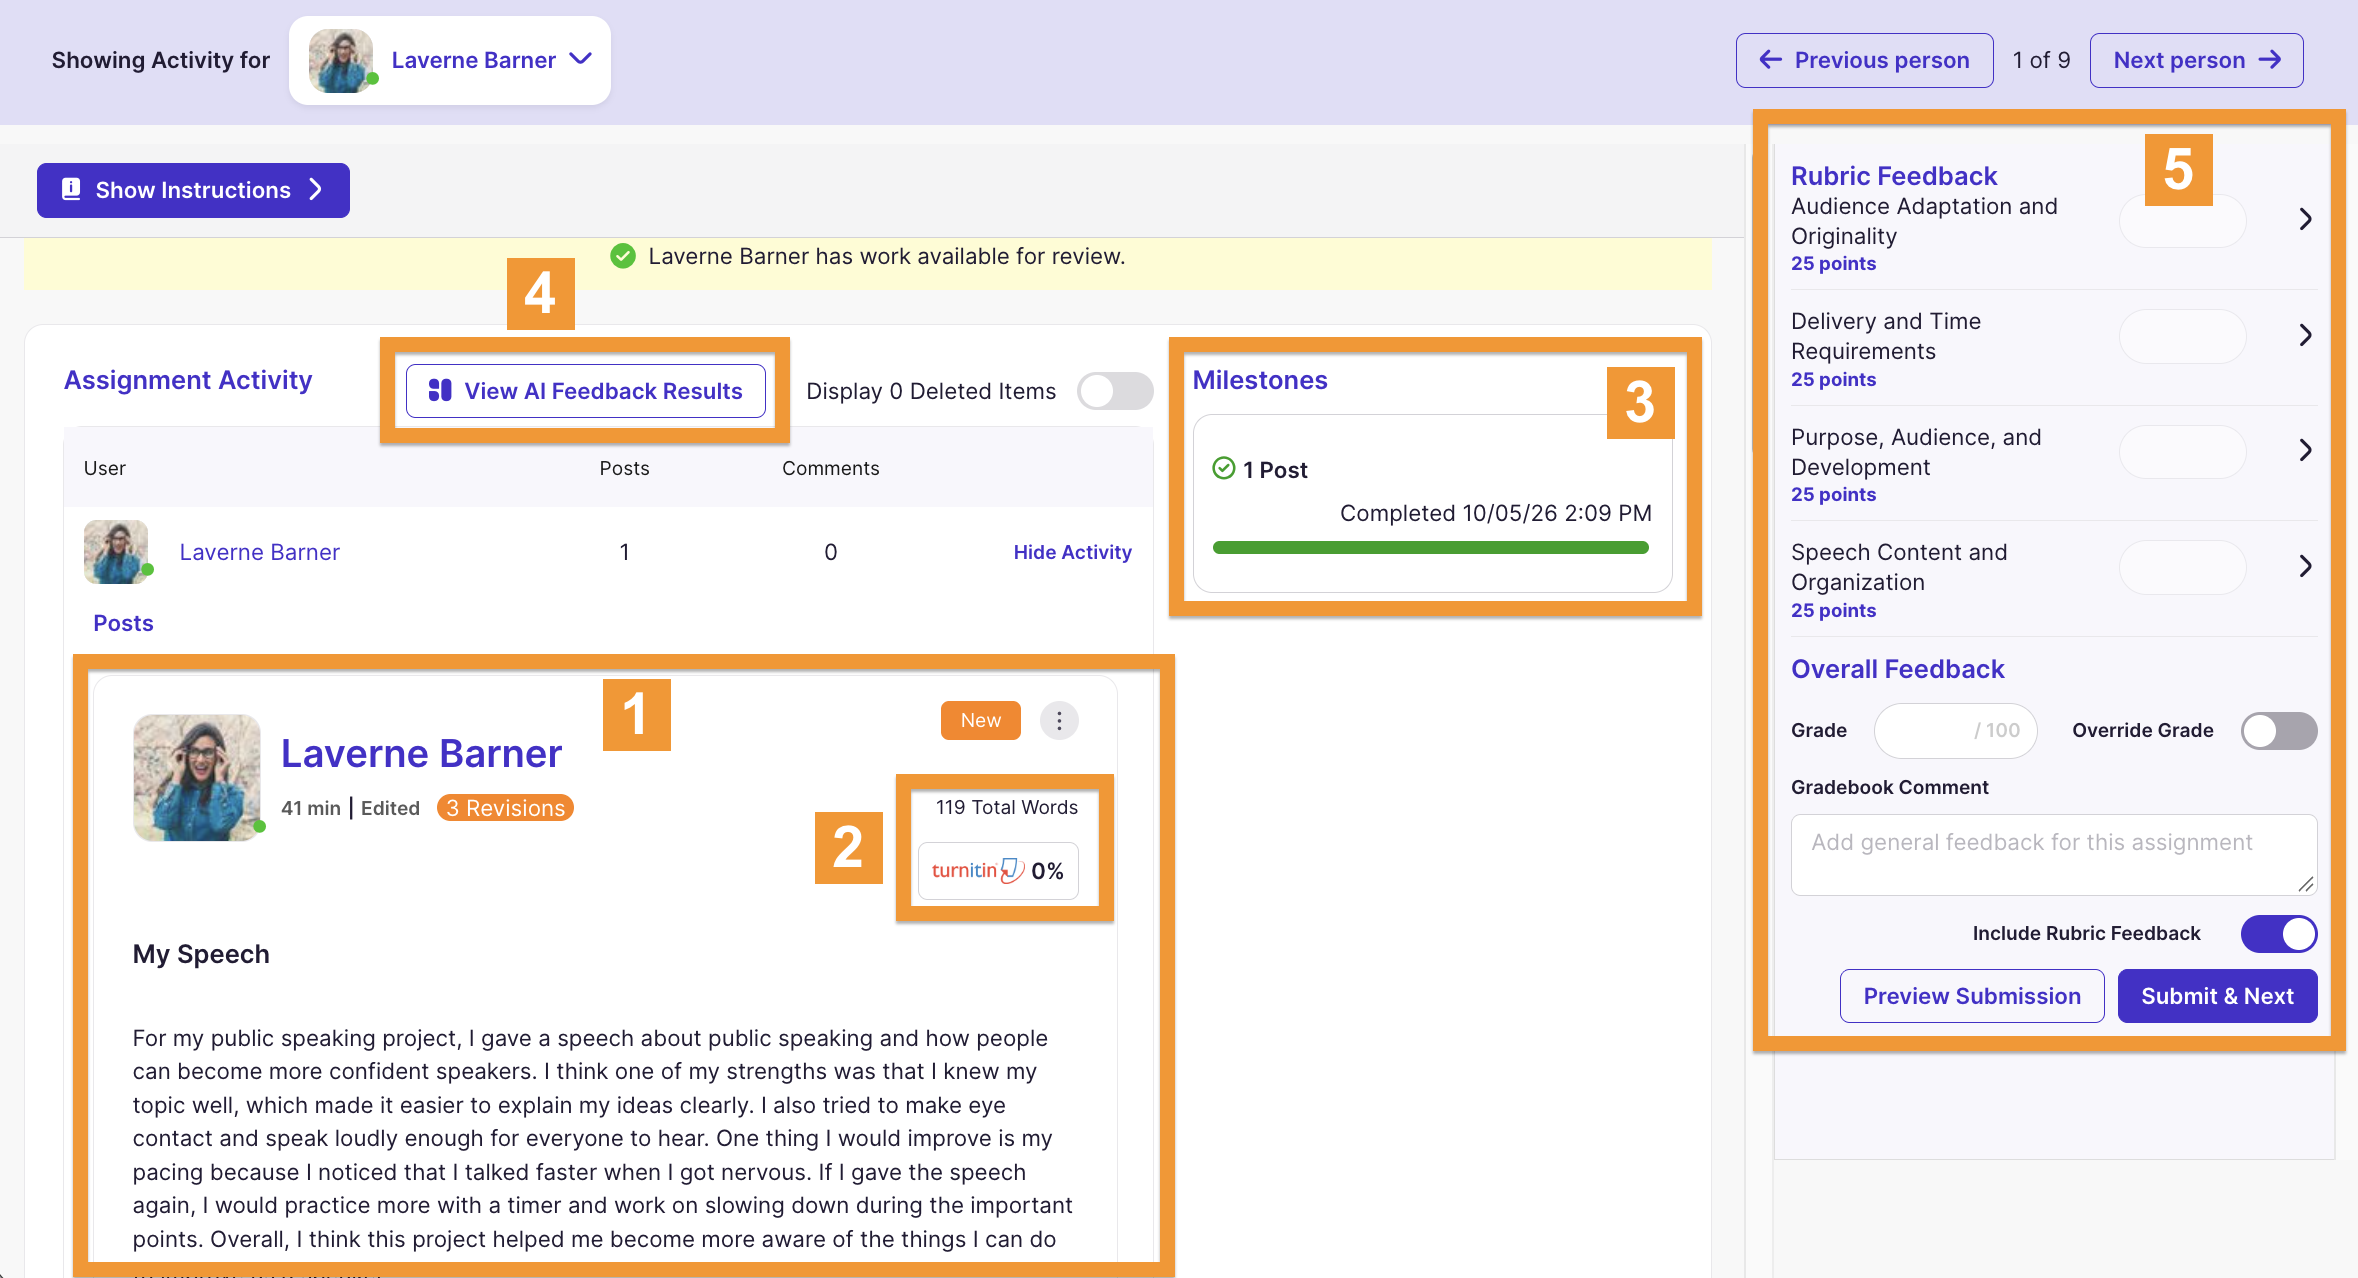Viewport: 2358px width, 1278px height.
Task: Click score field for Delivery and Time Requirements
Action: [2183, 336]
